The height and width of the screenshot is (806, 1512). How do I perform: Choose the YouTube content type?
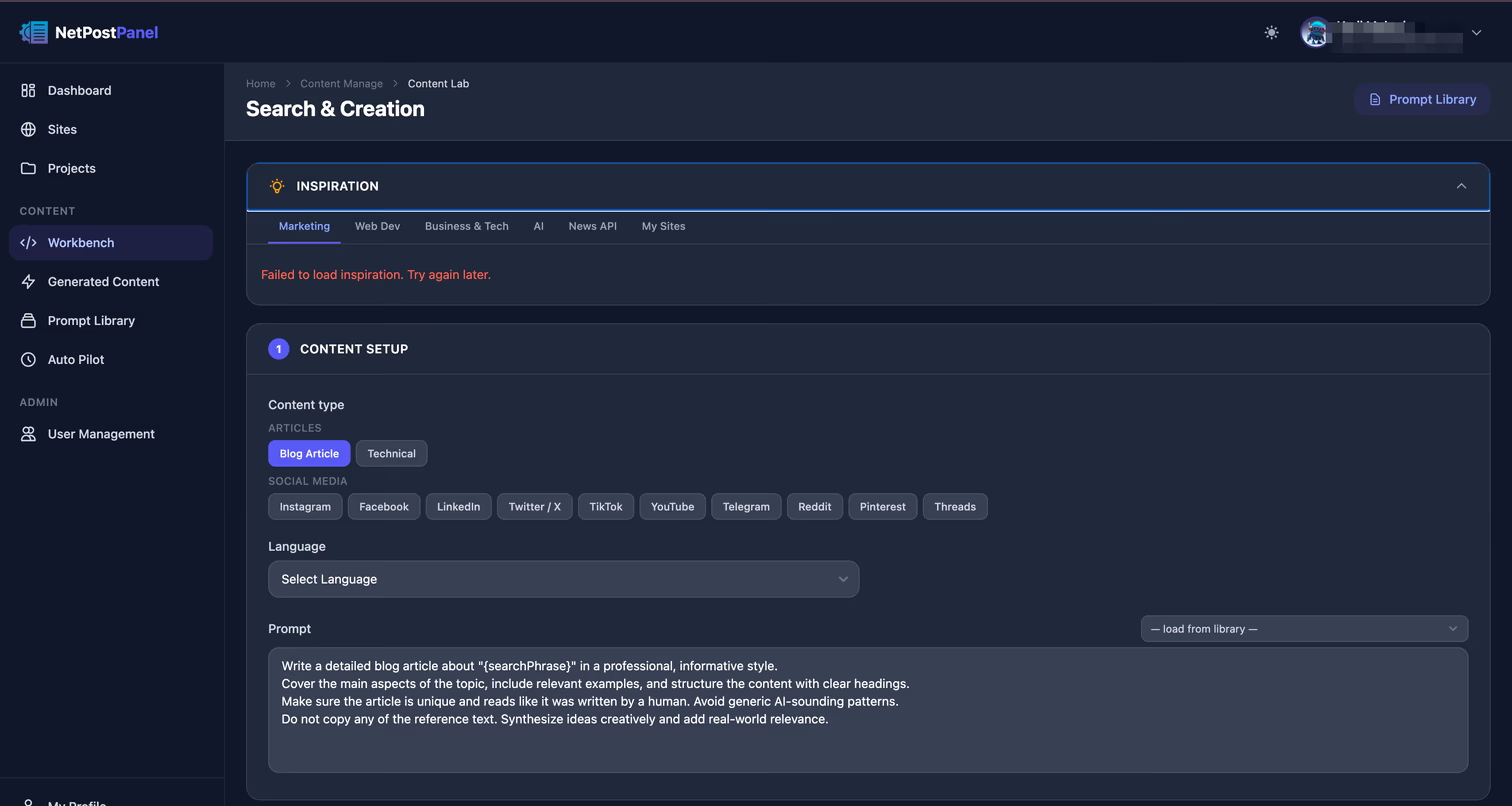pos(673,507)
